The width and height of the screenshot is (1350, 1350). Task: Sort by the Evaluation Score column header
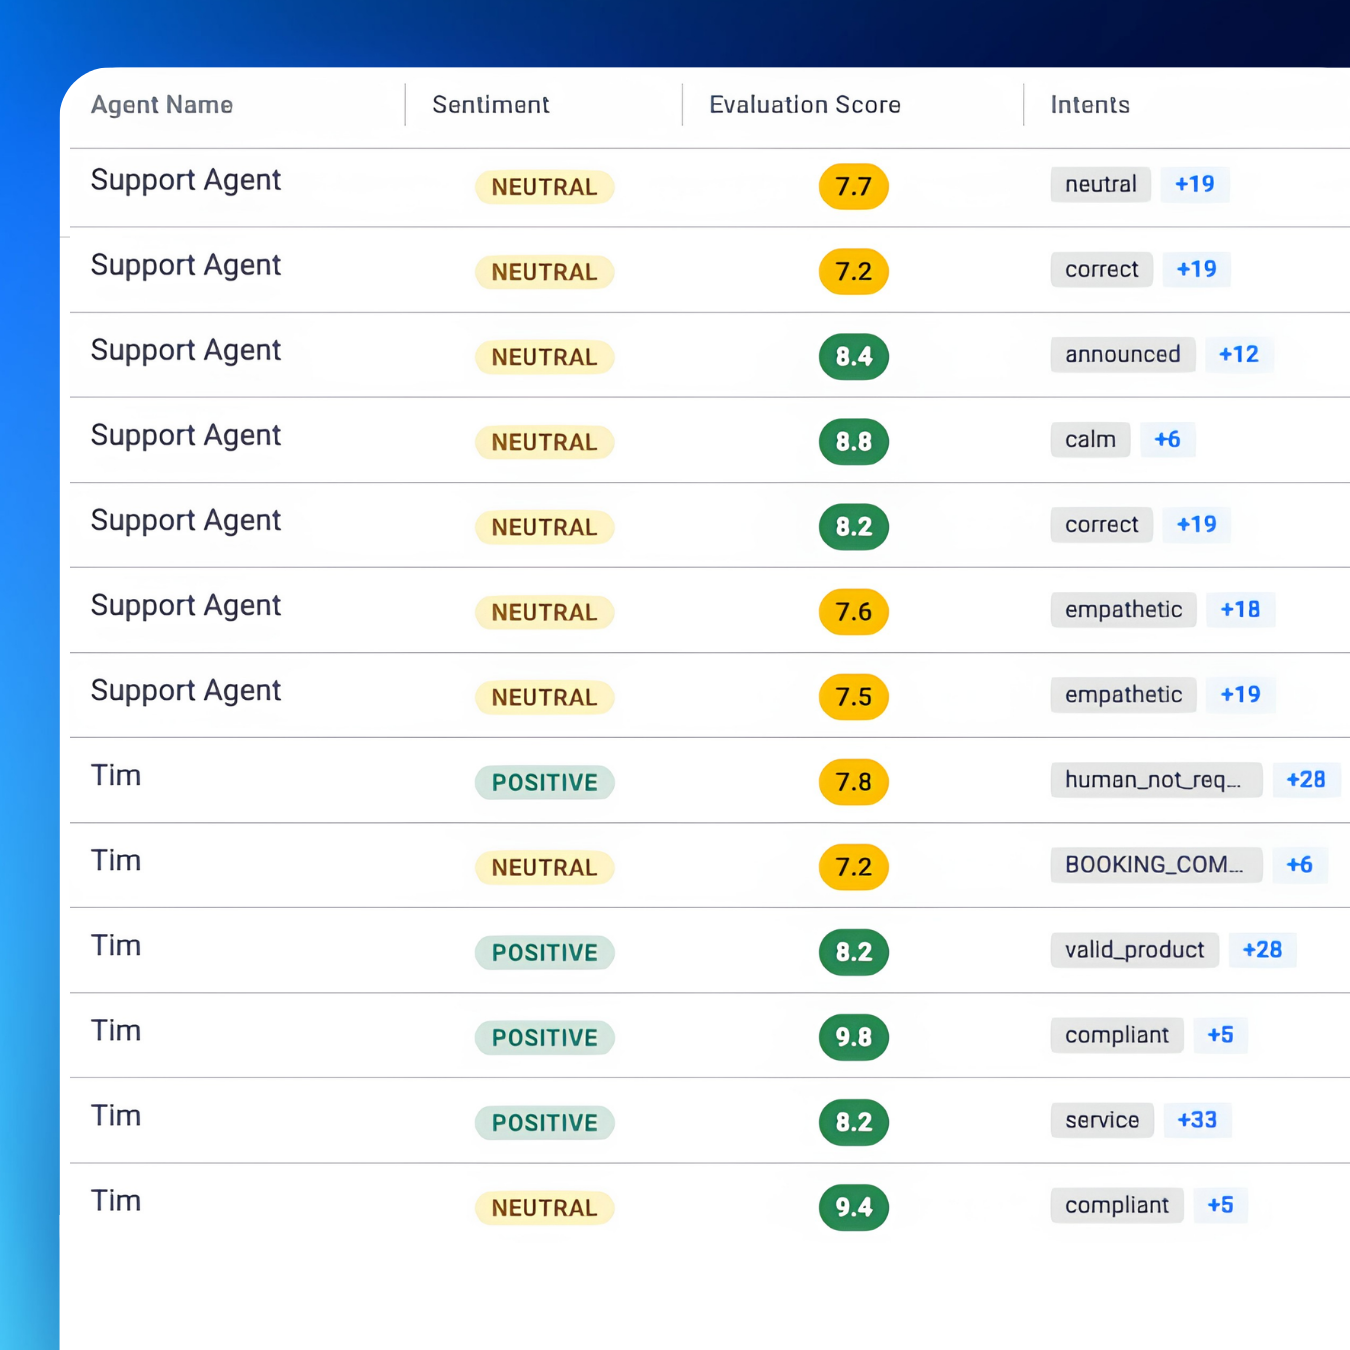[x=805, y=105]
